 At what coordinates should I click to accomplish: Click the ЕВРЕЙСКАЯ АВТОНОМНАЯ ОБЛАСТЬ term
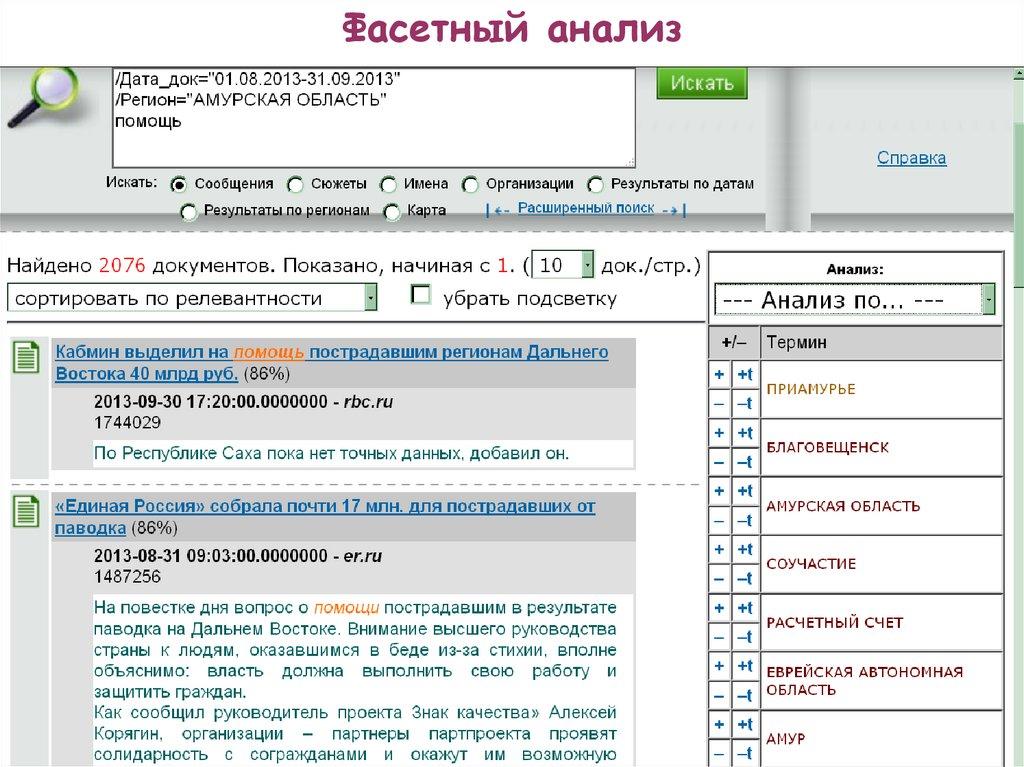click(x=864, y=681)
